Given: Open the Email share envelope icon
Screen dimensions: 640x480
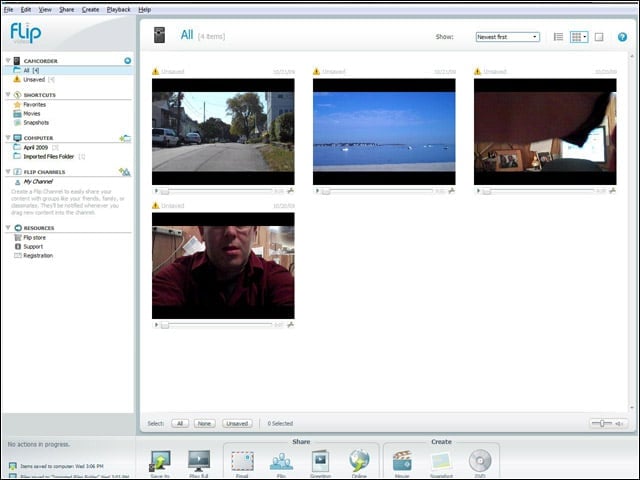Looking at the screenshot, I should tap(242, 461).
